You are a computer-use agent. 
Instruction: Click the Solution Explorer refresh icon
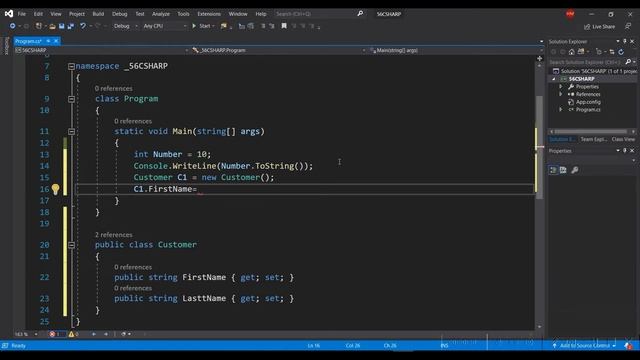click(621, 52)
